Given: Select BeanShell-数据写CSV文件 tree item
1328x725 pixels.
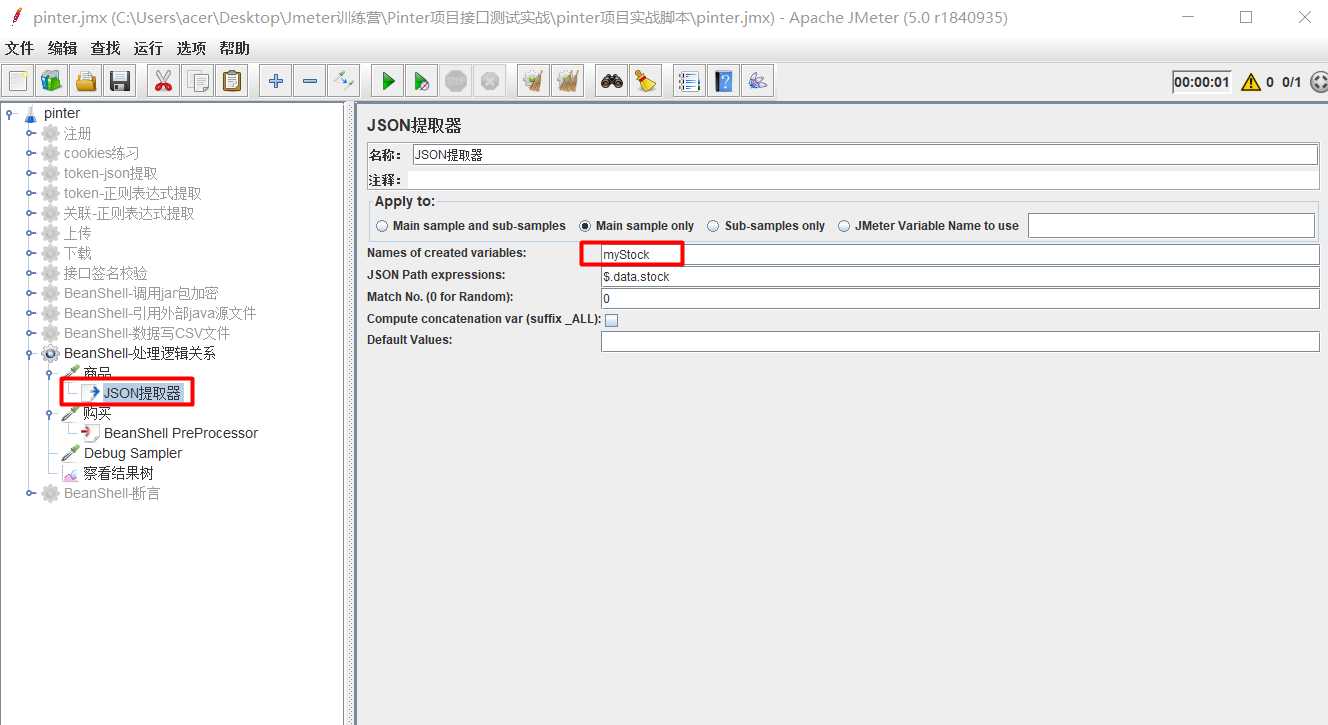Looking at the screenshot, I should point(147,333).
